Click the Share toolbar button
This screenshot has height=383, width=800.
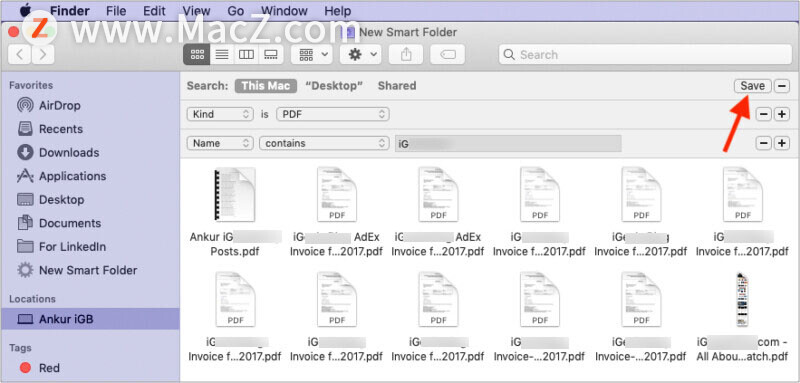[406, 55]
